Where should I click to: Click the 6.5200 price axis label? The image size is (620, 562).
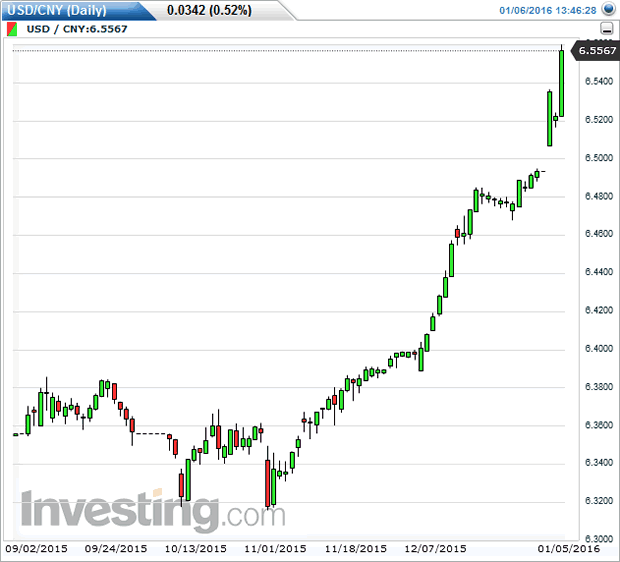tap(599, 119)
